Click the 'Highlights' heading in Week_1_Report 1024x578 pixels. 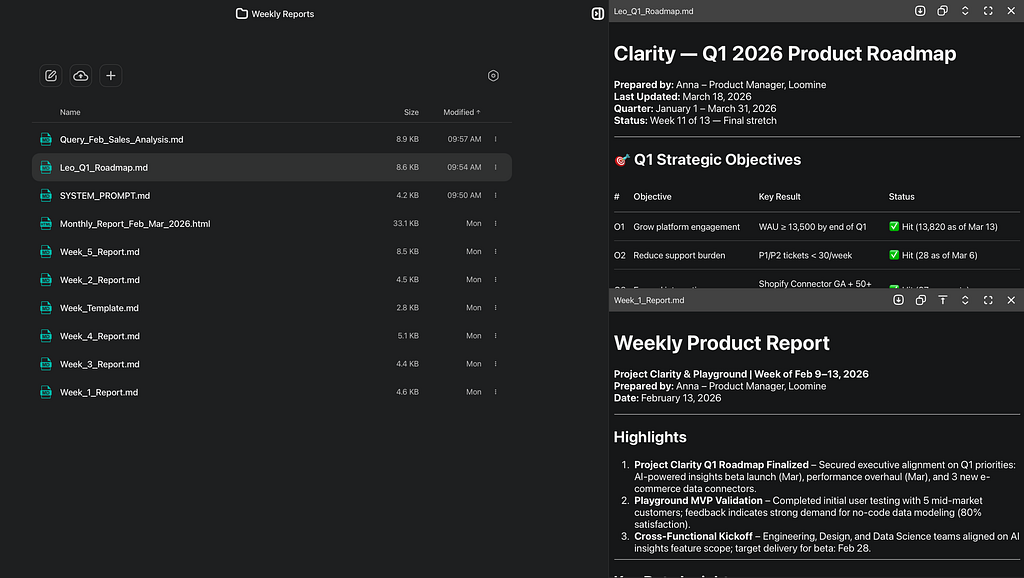tap(650, 437)
